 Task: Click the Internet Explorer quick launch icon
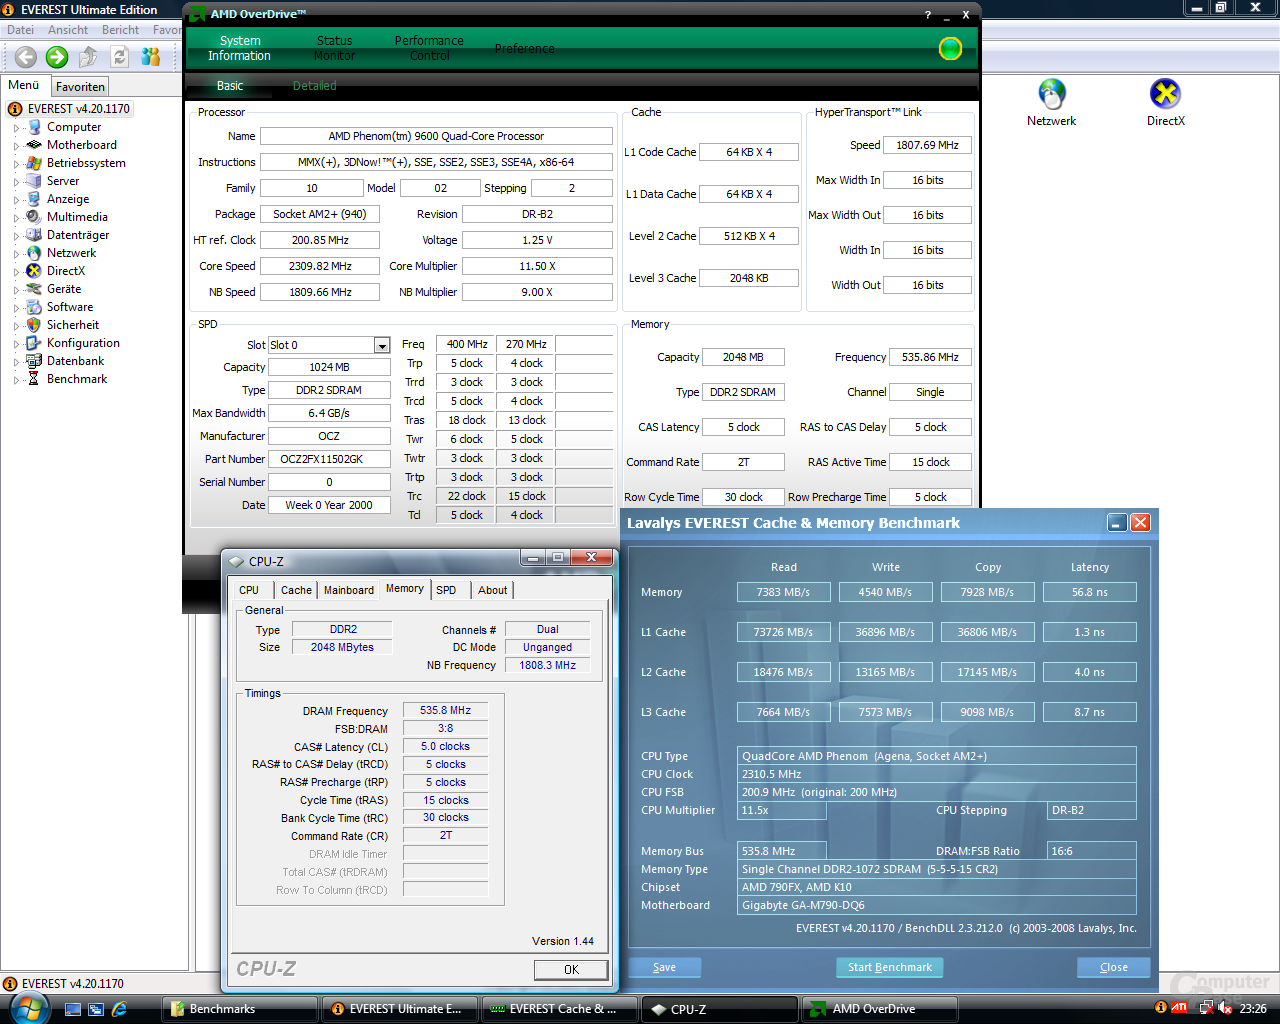click(x=120, y=1009)
